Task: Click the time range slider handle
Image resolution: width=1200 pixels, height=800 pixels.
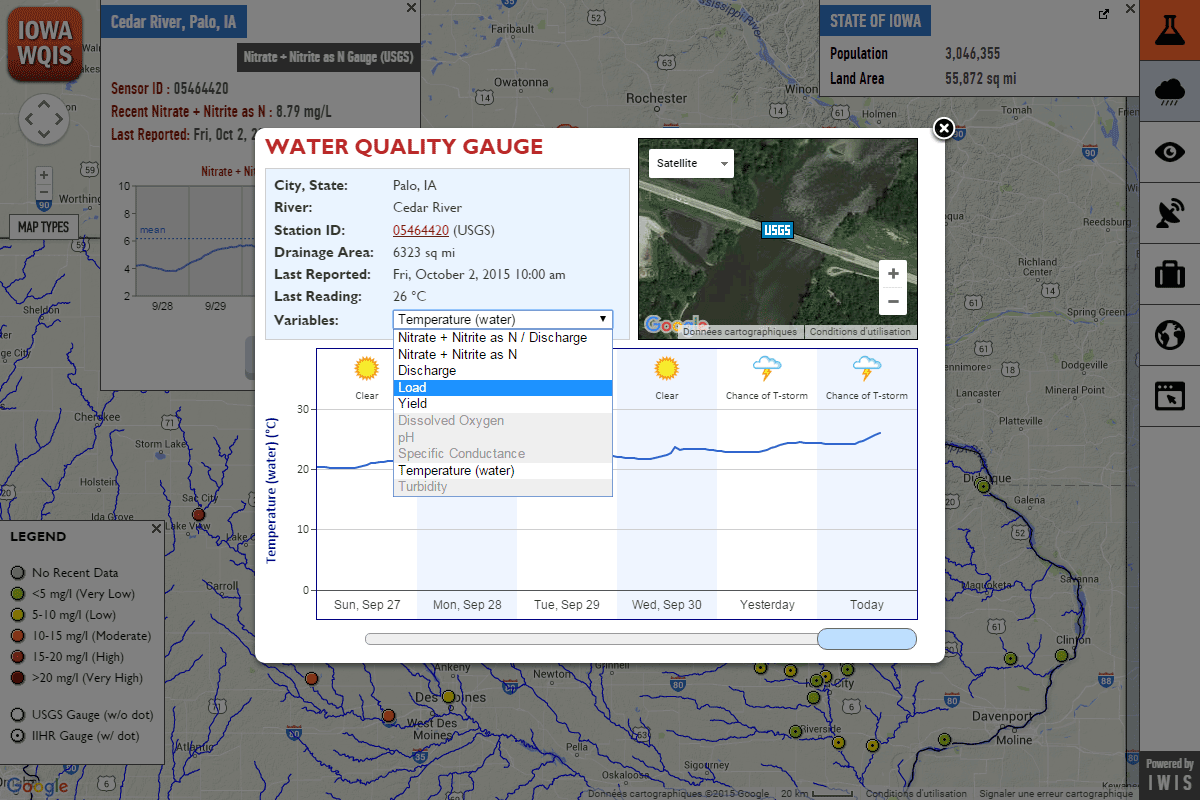Action: [x=867, y=639]
